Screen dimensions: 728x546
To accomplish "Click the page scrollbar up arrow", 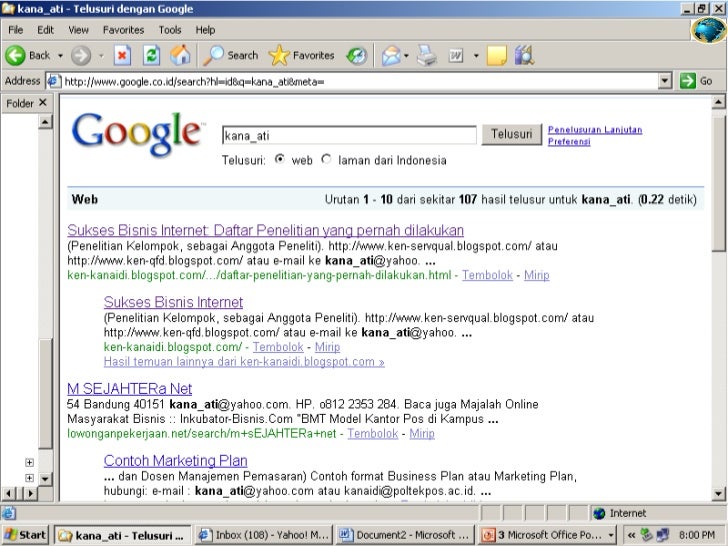I will coord(718,102).
